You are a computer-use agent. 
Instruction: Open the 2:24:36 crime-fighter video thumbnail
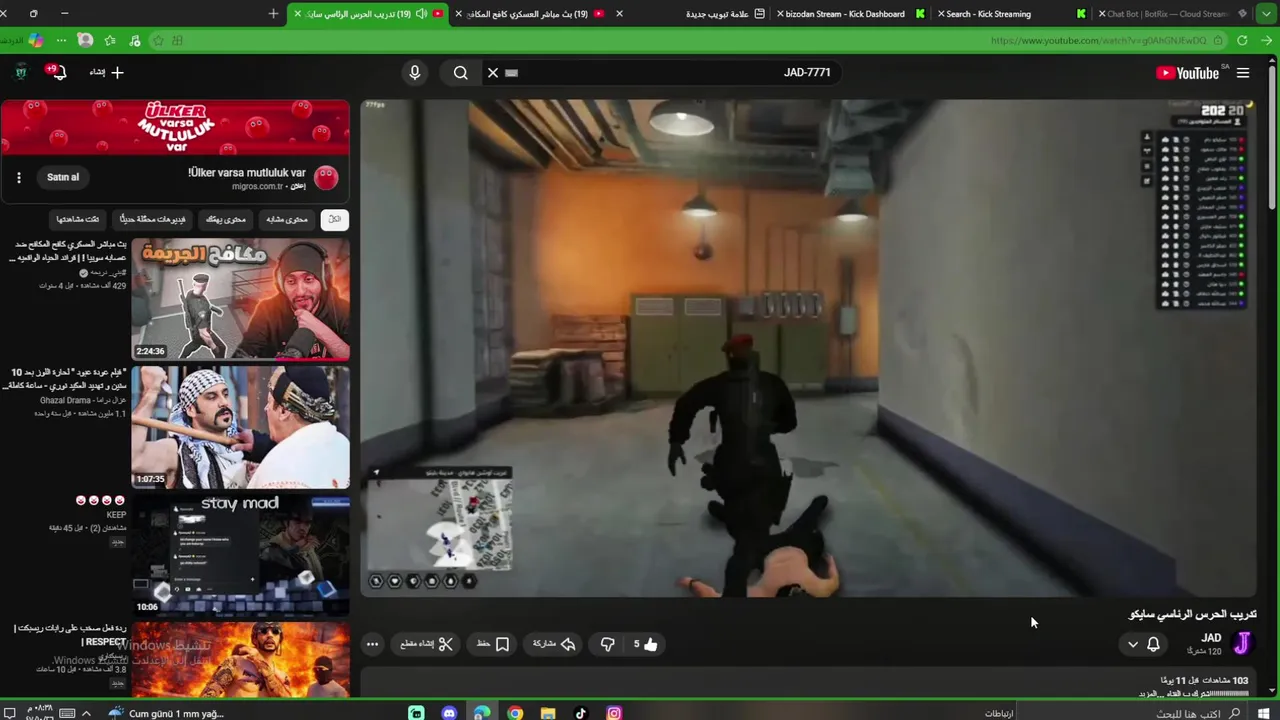(240, 299)
